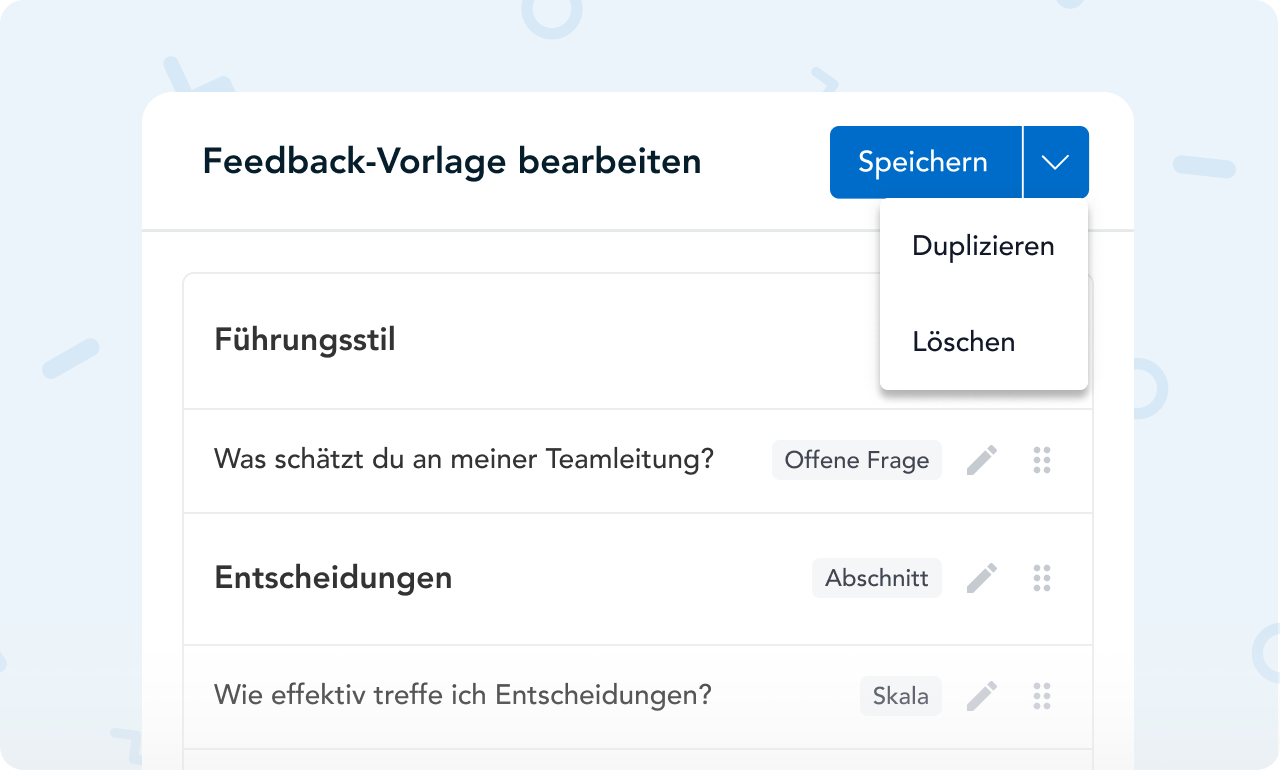1280x770 pixels.
Task: Click the 'Offene Frage' type badge
Action: 857,460
